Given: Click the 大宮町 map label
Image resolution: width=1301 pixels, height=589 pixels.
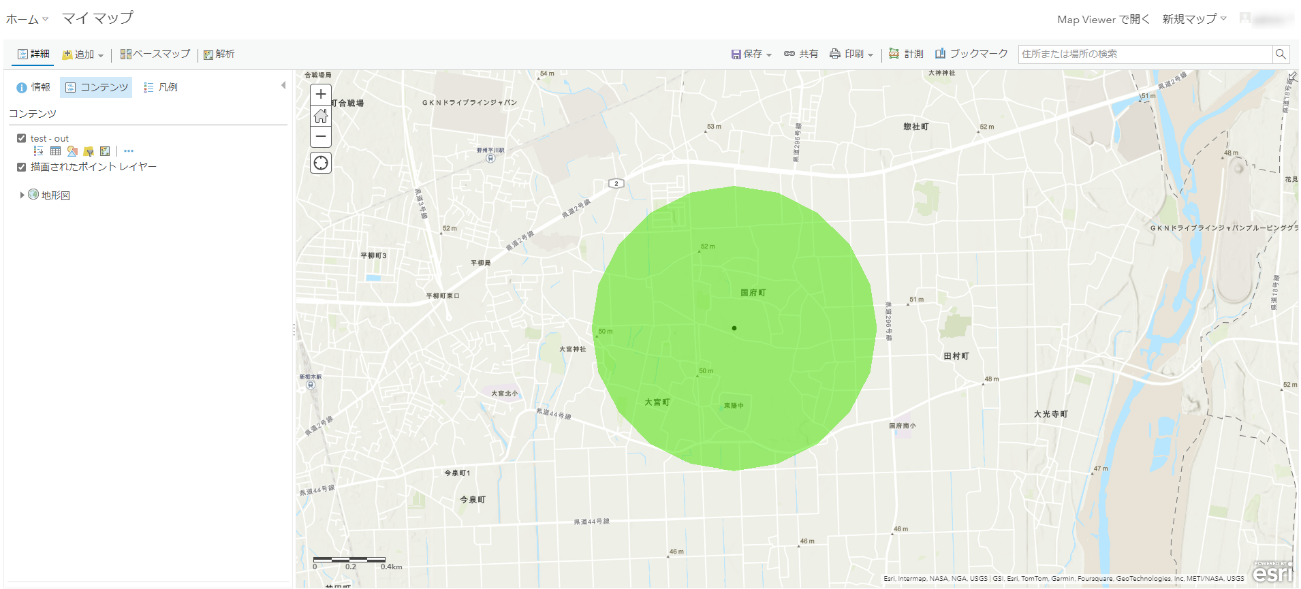Looking at the screenshot, I should (657, 401).
